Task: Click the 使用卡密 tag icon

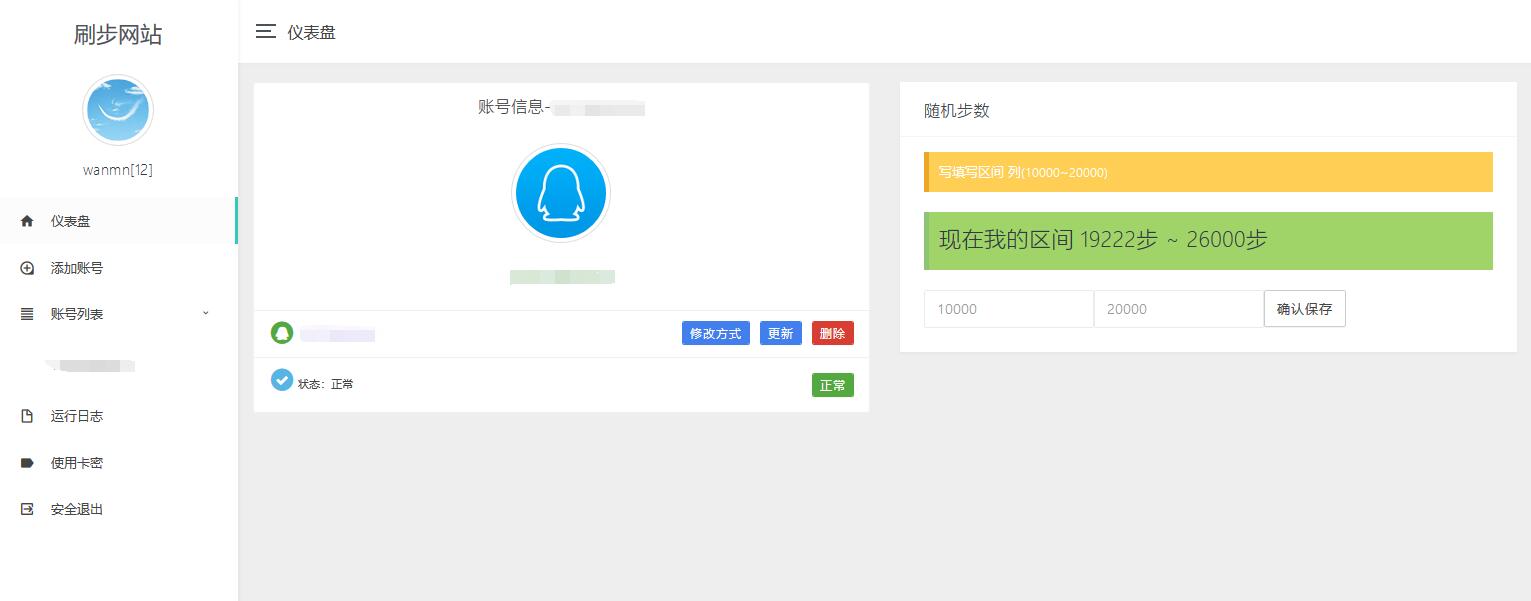Action: coord(27,463)
